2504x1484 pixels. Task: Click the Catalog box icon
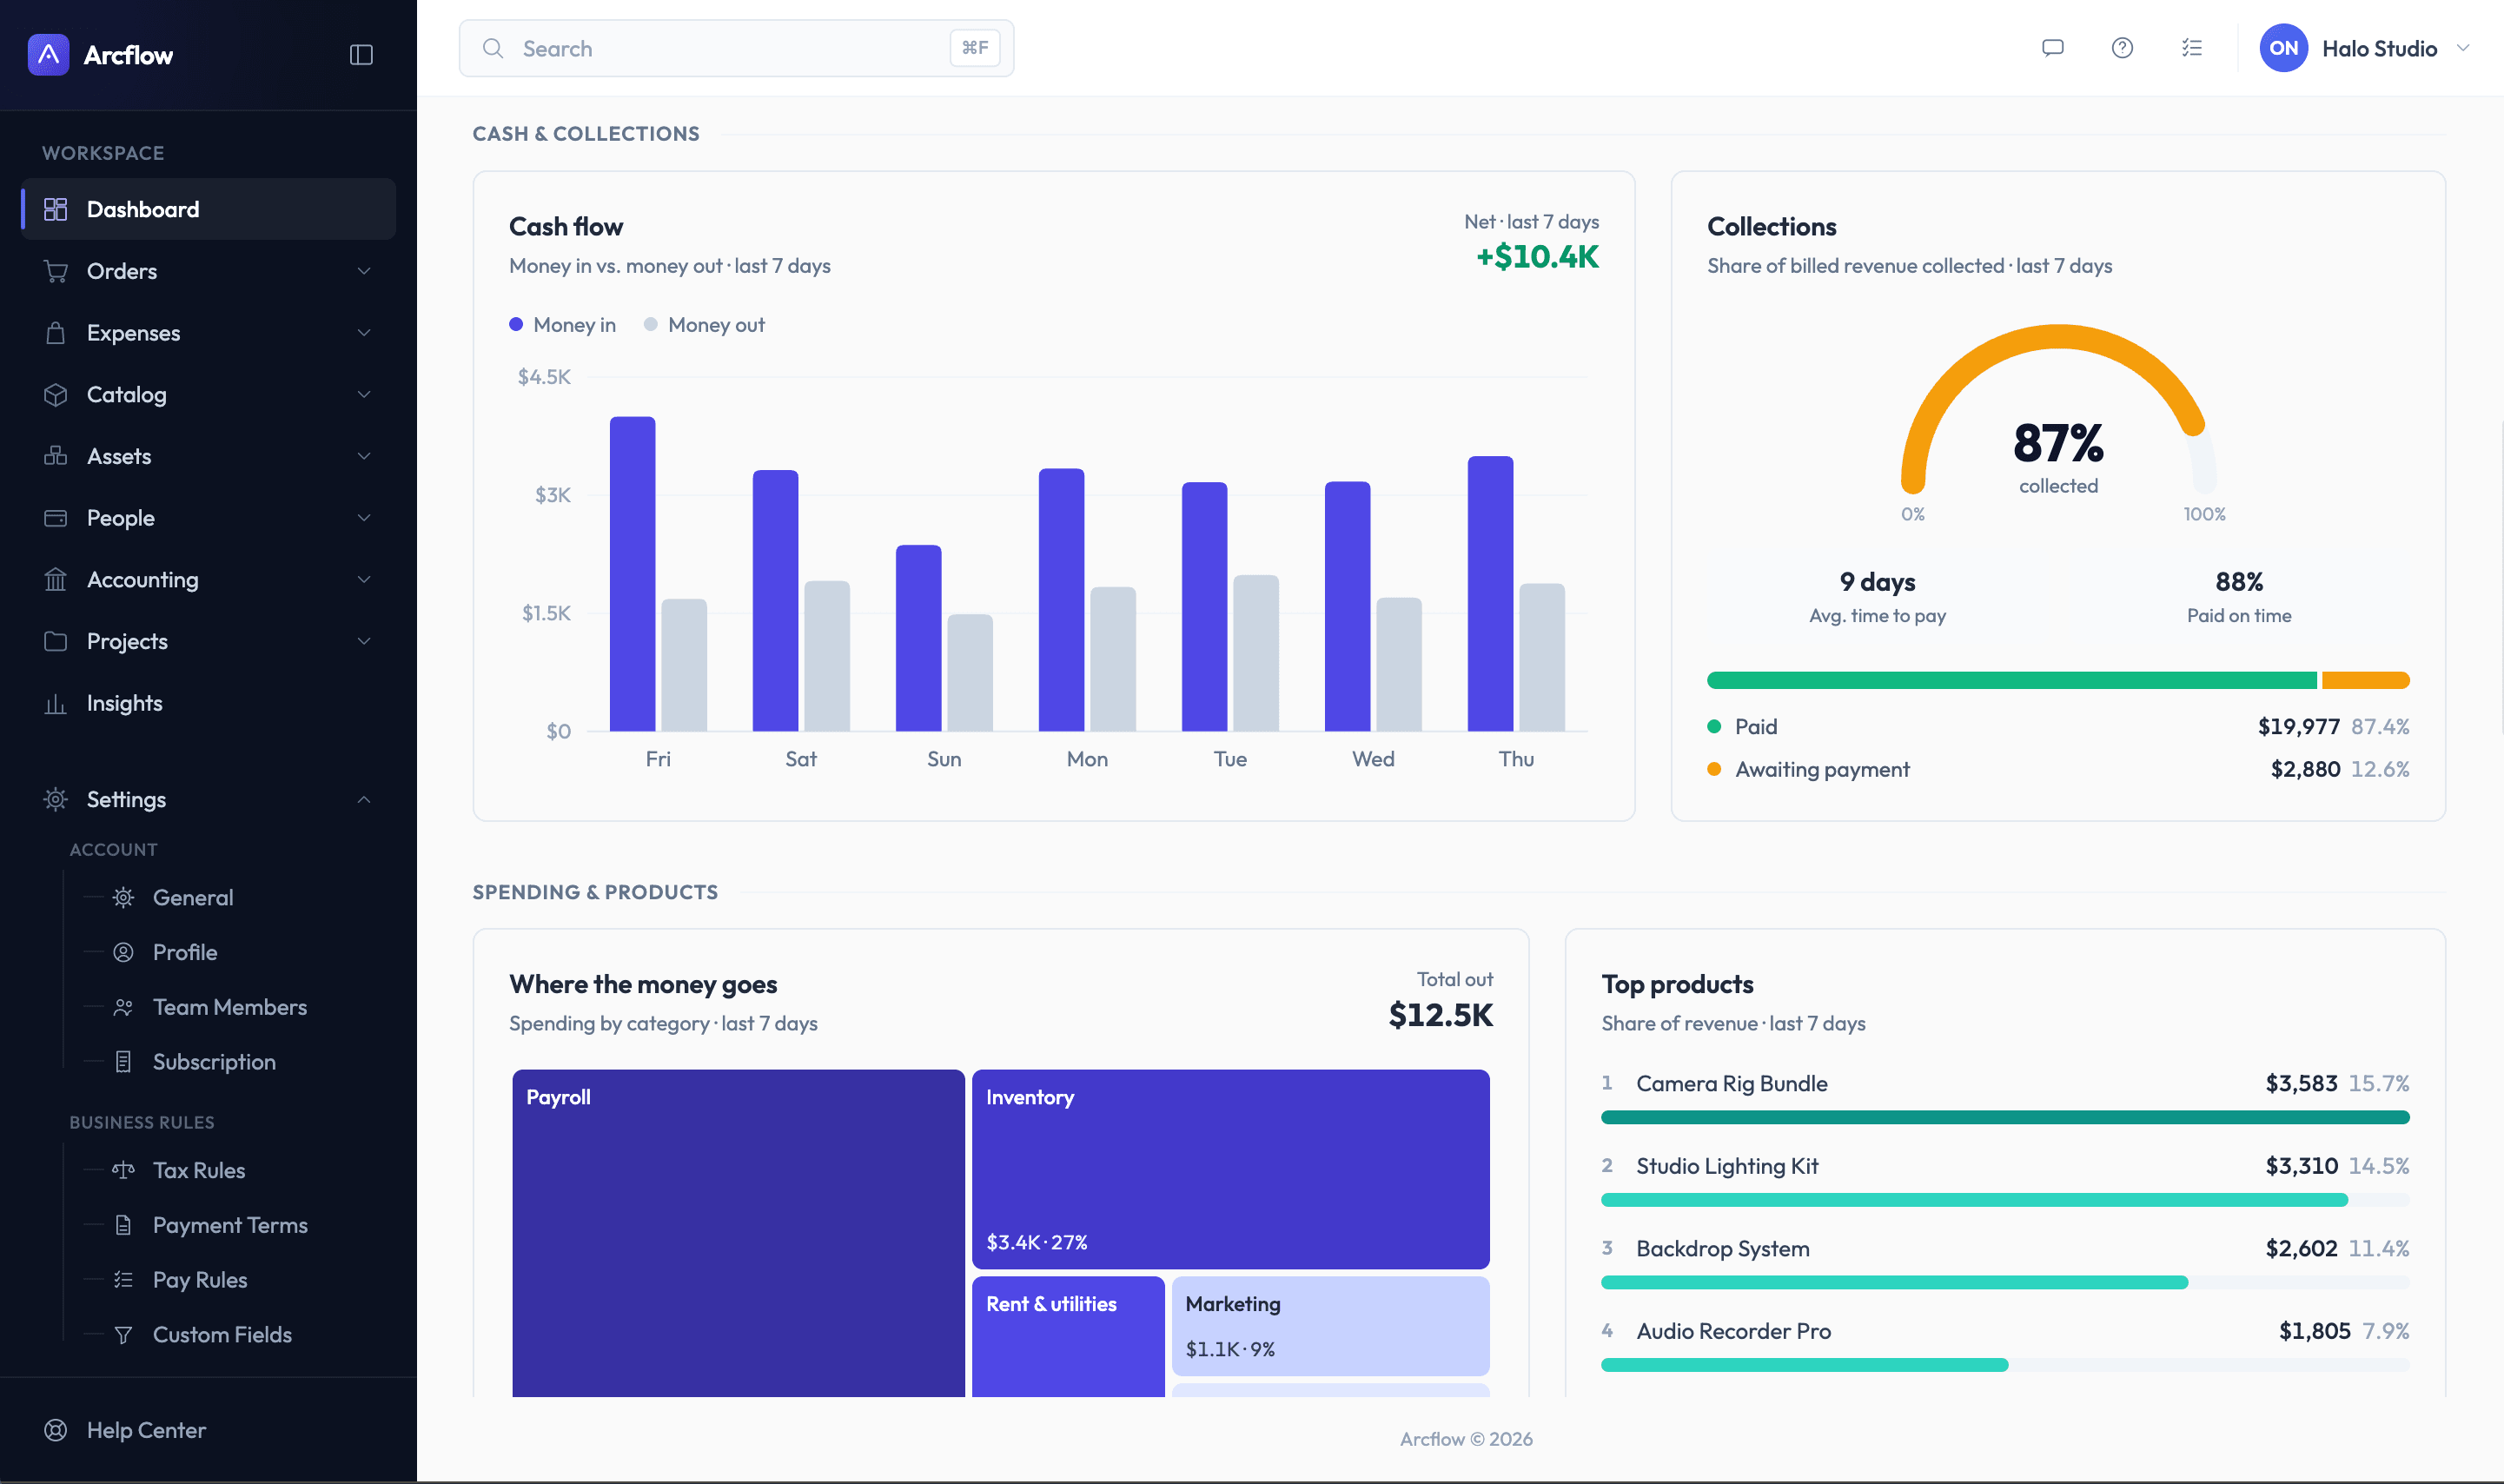pyautogui.click(x=56, y=394)
